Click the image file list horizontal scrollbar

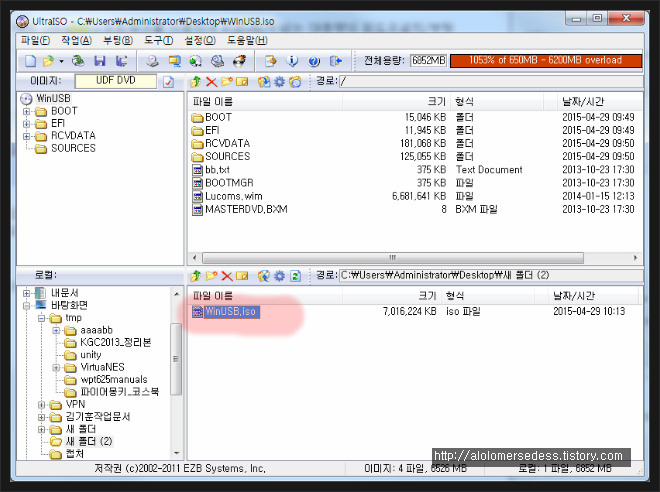[x=393, y=258]
